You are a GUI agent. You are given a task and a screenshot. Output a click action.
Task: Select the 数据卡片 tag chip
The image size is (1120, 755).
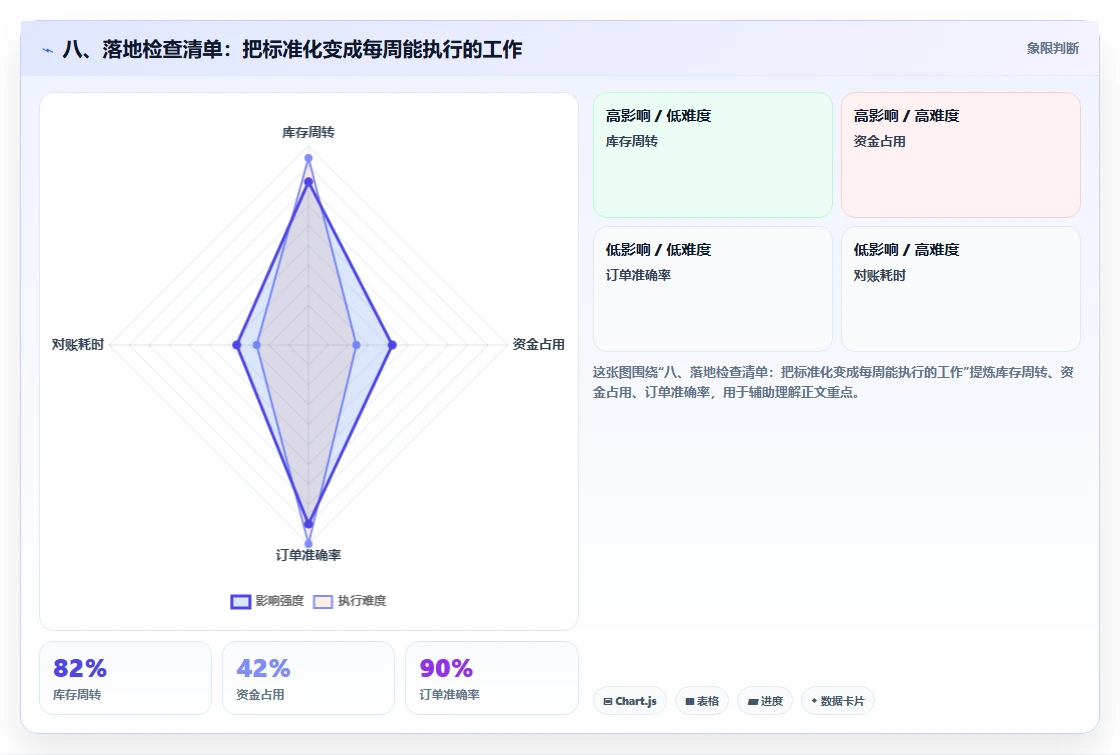click(x=838, y=701)
